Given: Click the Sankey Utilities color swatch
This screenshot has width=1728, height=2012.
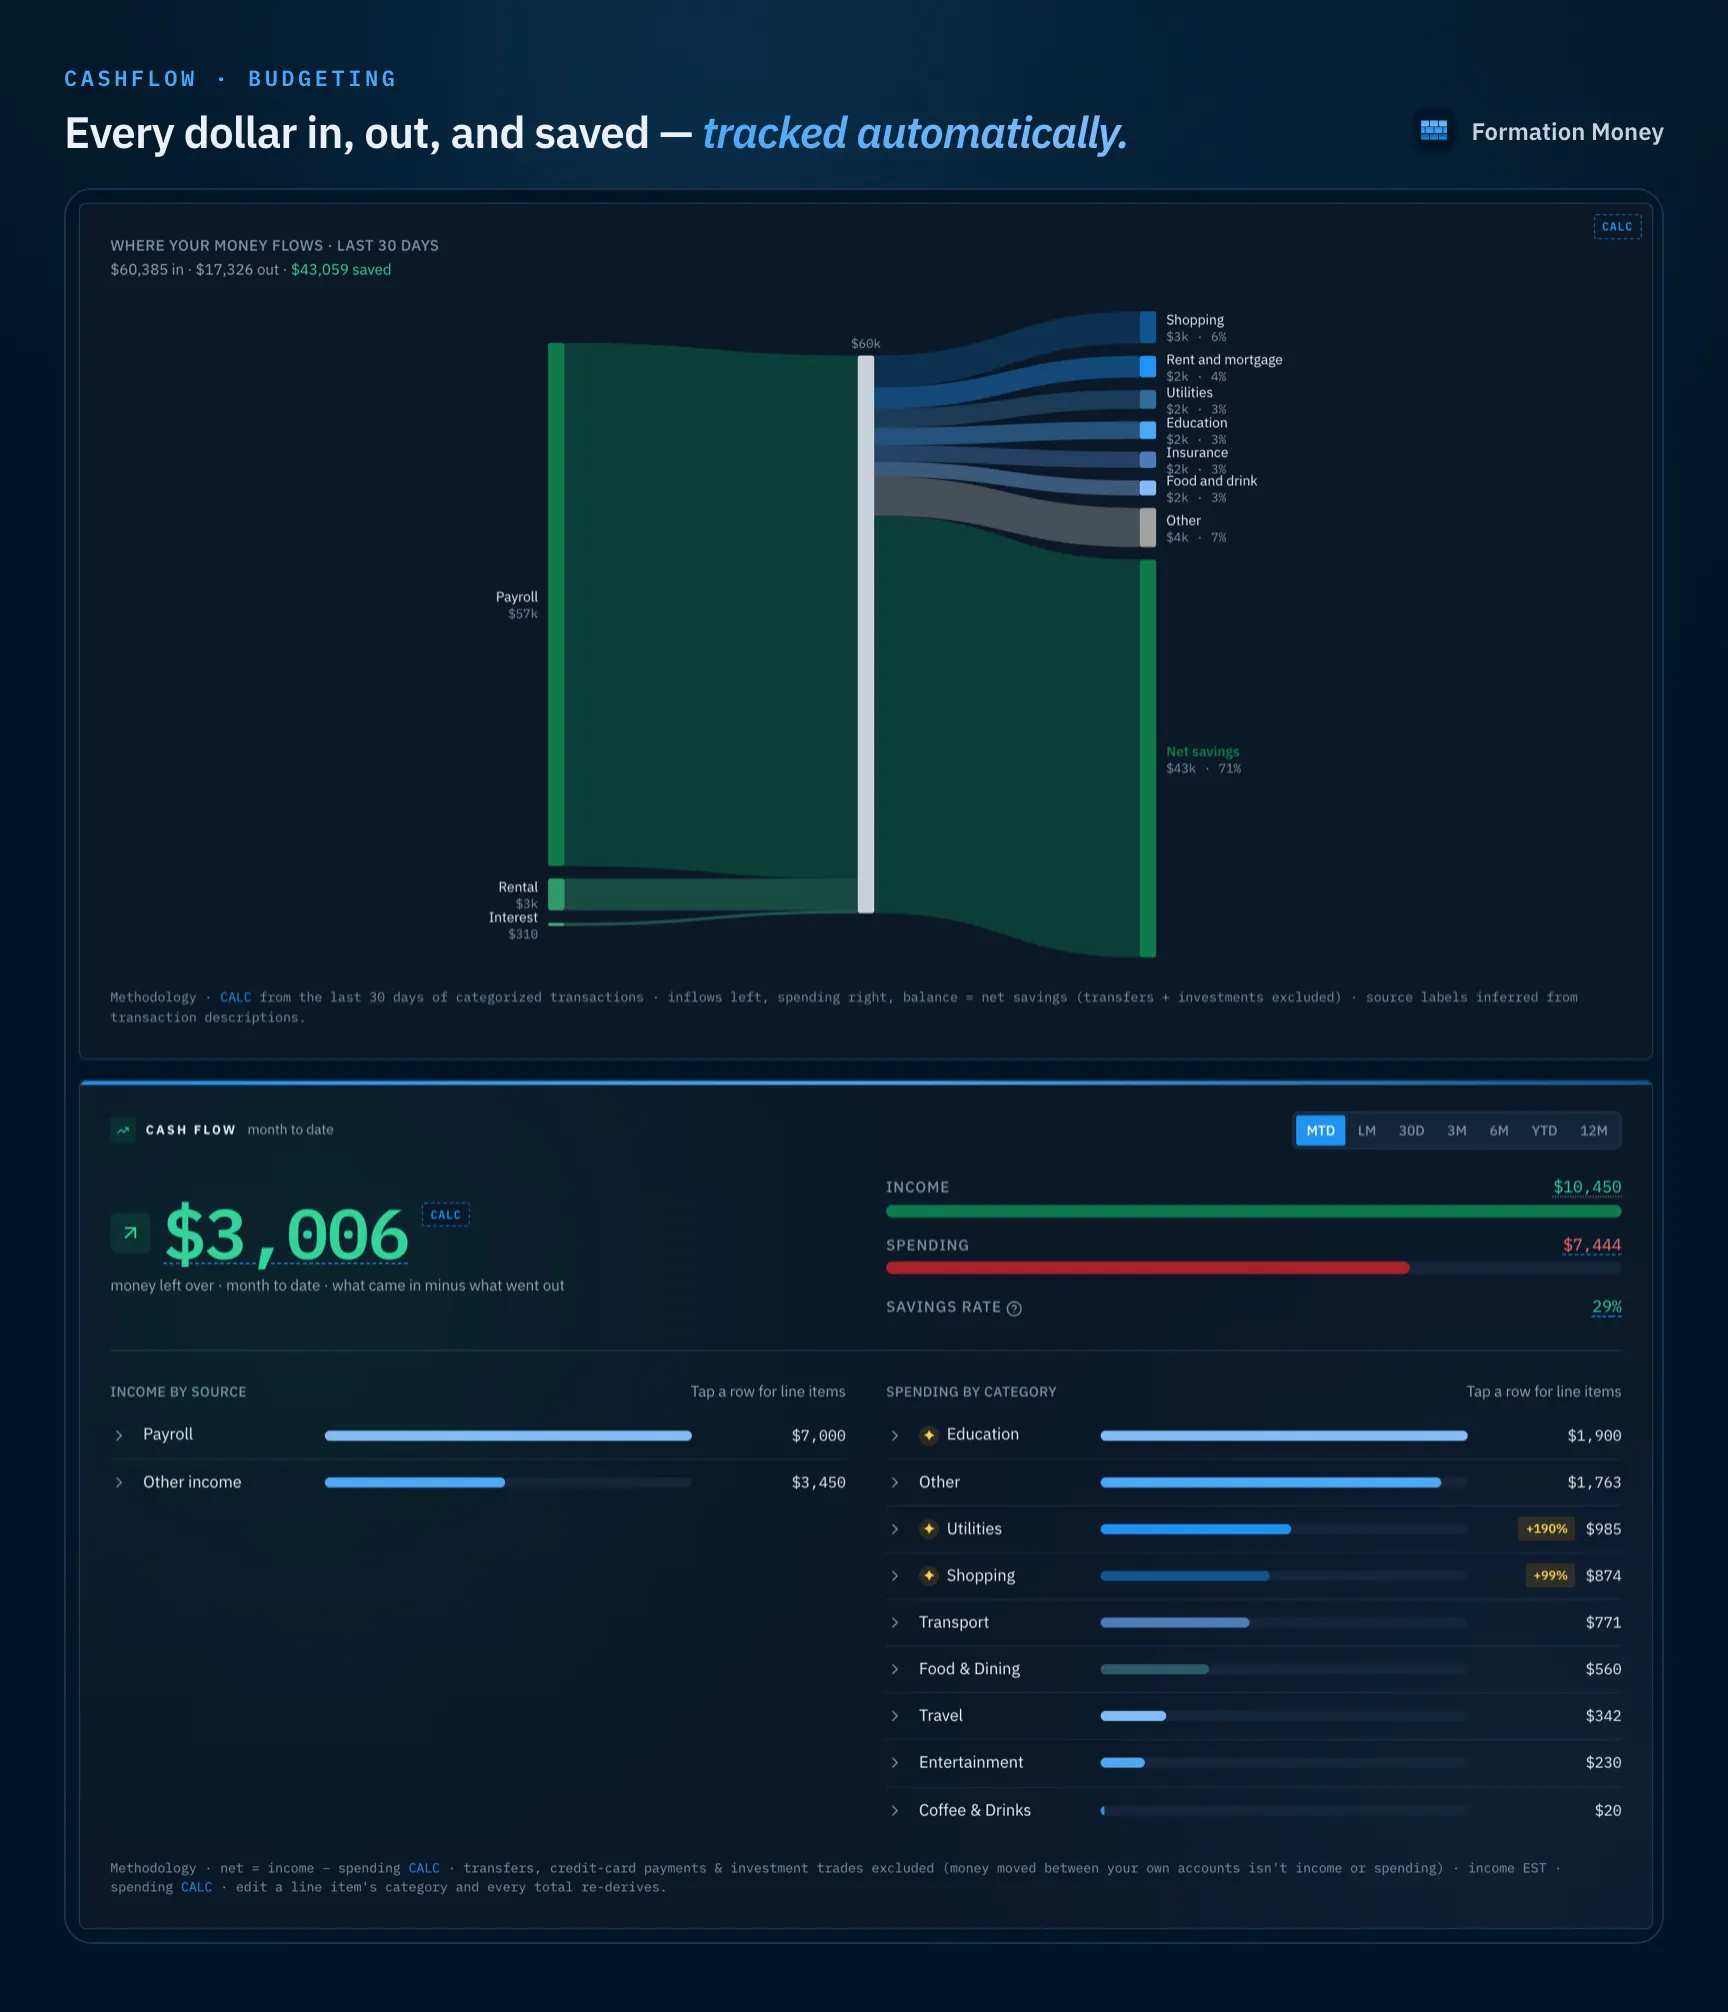Looking at the screenshot, I should tap(1148, 399).
